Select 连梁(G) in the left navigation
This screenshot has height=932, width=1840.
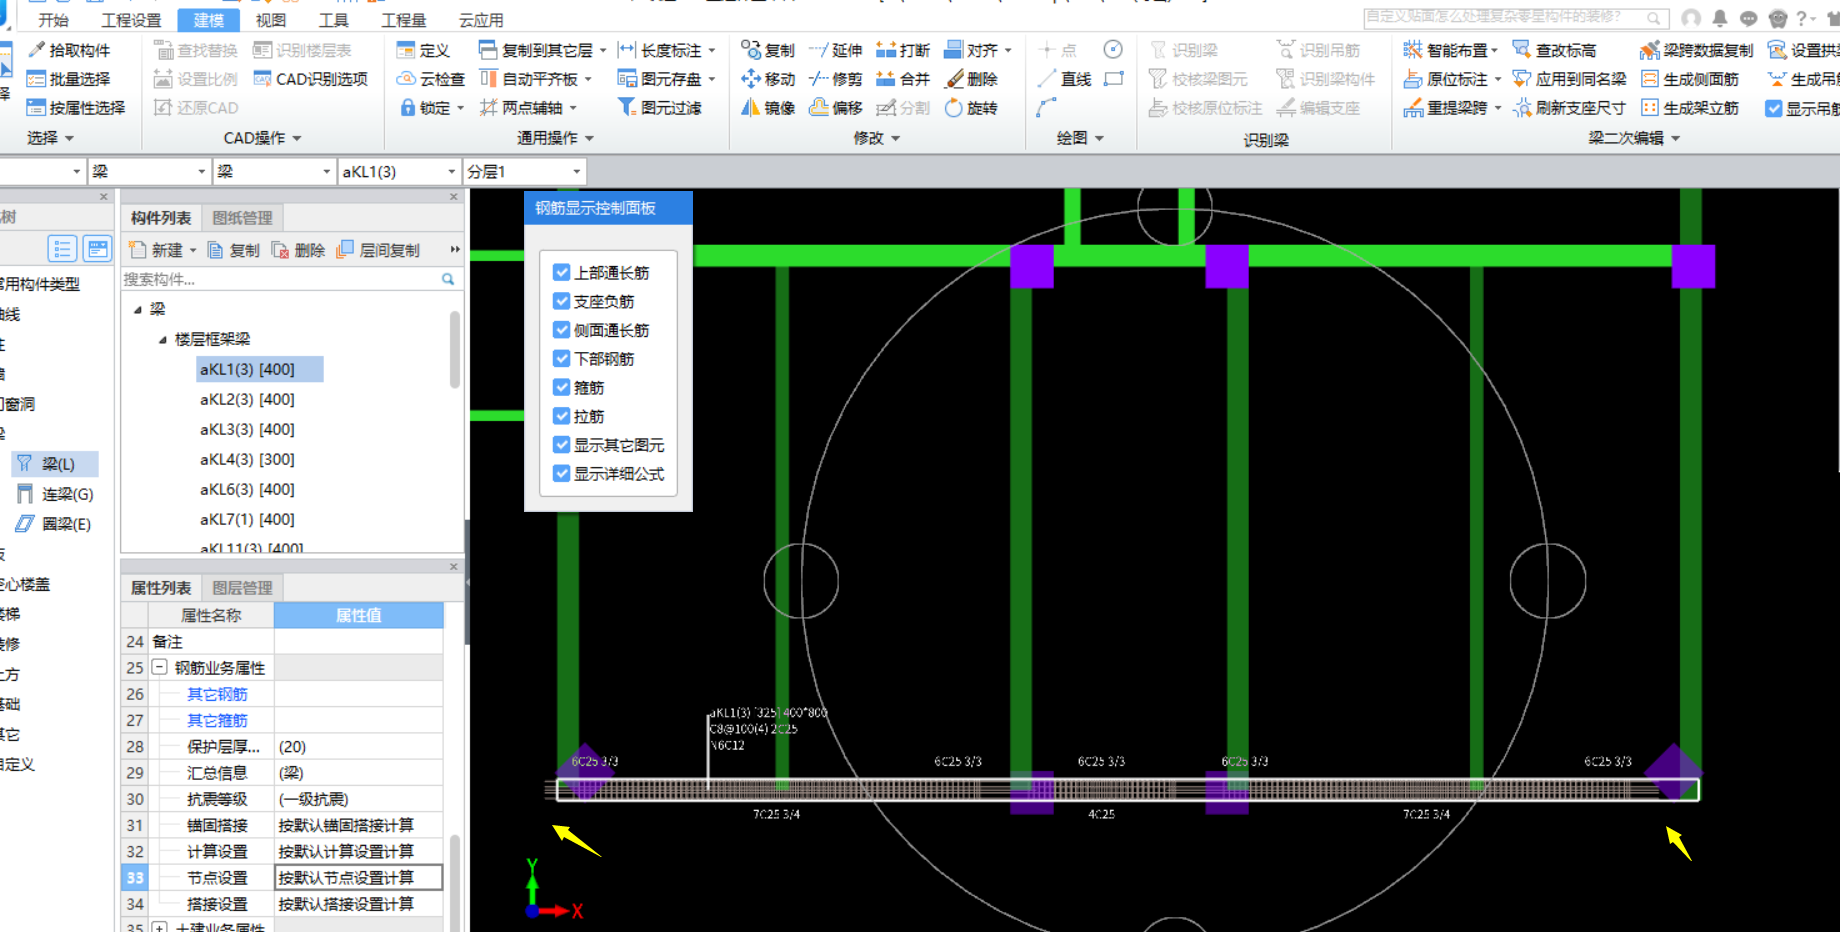pos(55,494)
